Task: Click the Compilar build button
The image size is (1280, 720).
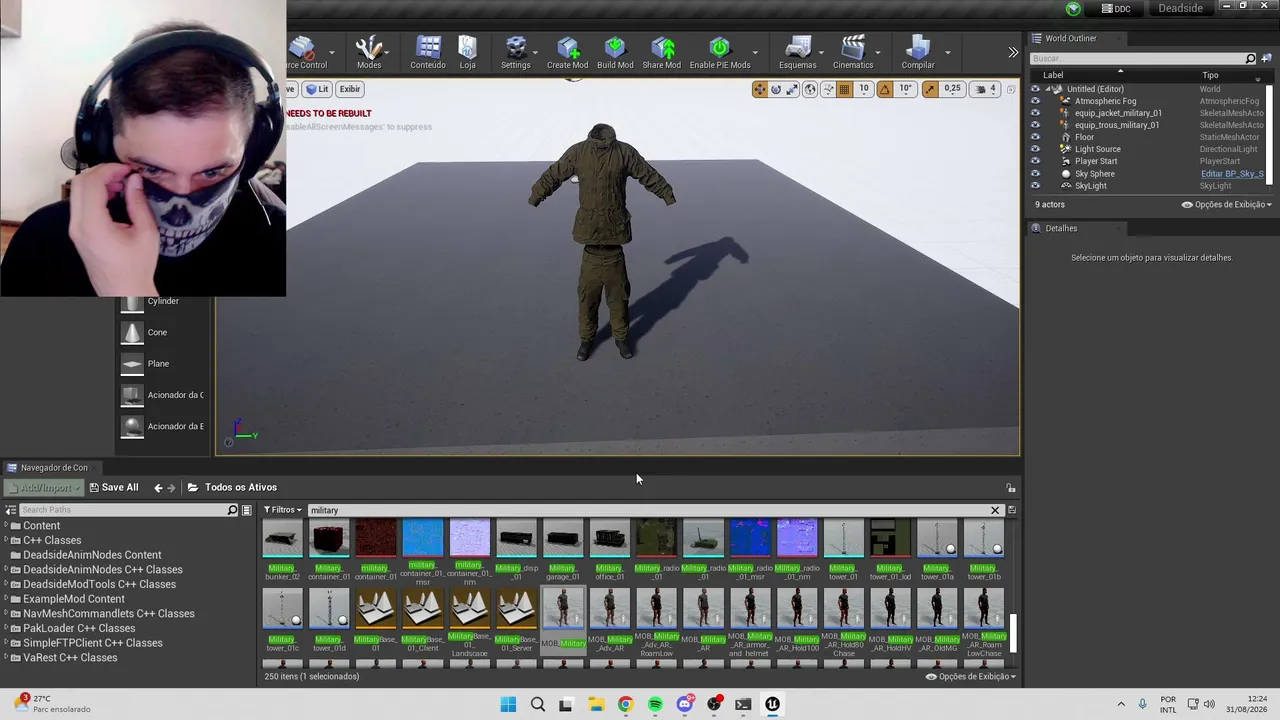Action: click(918, 52)
